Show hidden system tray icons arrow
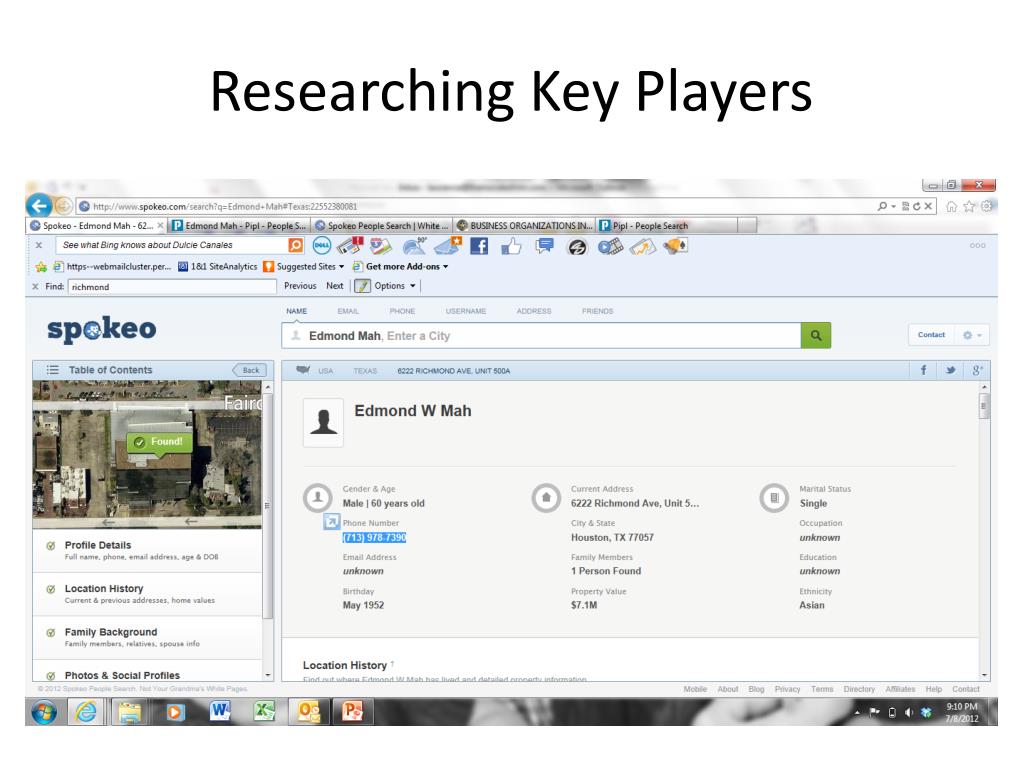Image resolution: width=1024 pixels, height=768 pixels. [x=857, y=712]
